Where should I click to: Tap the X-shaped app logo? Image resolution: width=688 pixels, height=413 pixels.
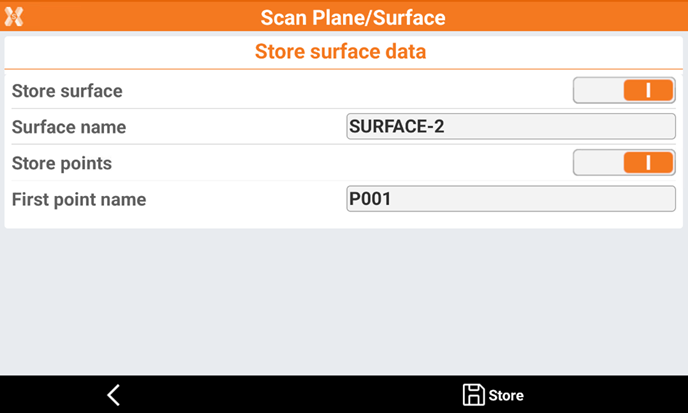13,17
